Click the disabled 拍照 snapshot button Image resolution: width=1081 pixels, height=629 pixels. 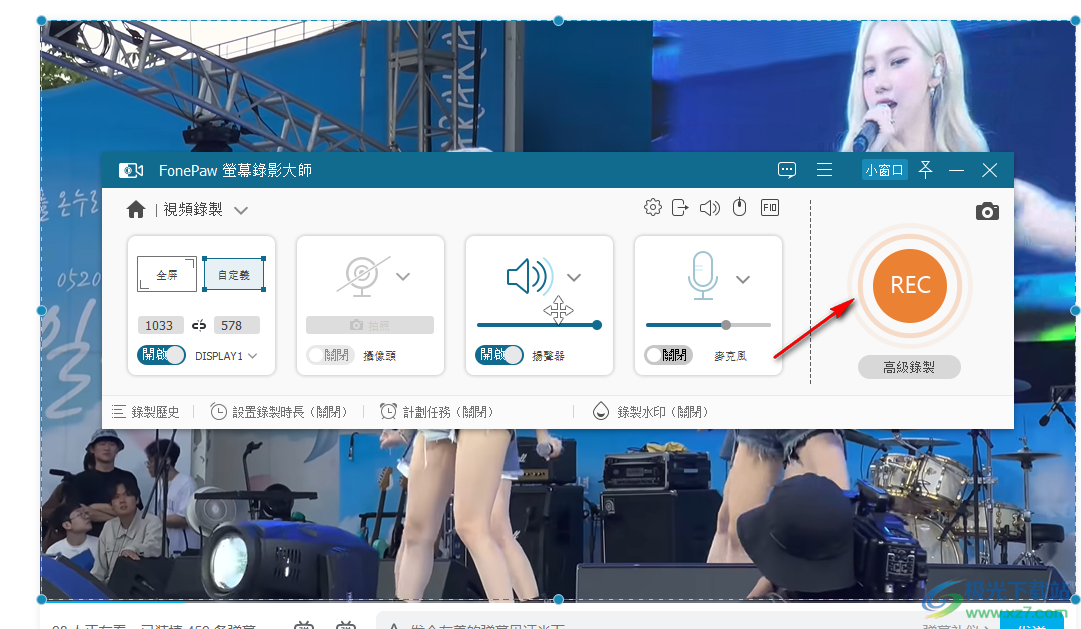[370, 325]
